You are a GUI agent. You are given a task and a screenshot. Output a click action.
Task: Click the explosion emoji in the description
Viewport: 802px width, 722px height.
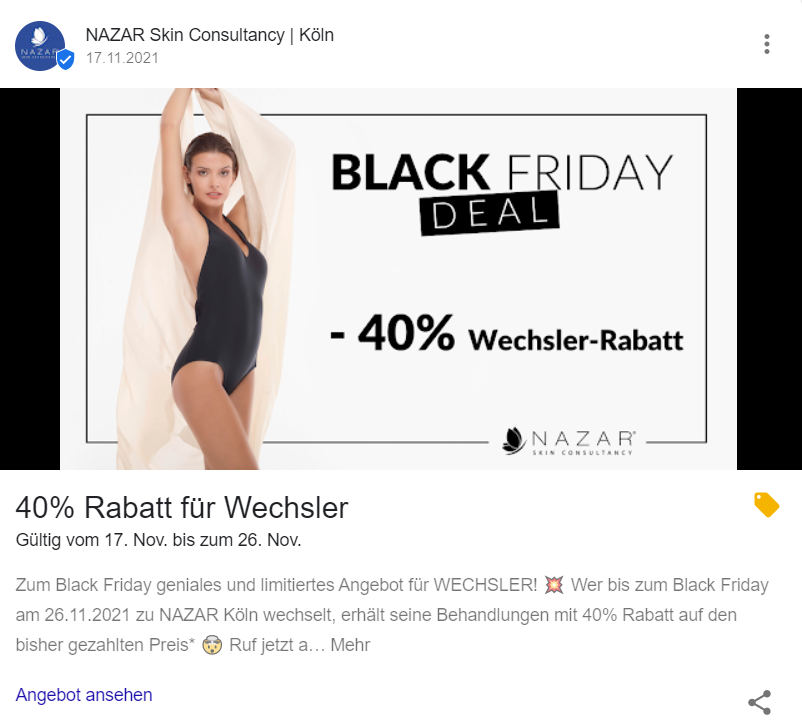tap(554, 585)
